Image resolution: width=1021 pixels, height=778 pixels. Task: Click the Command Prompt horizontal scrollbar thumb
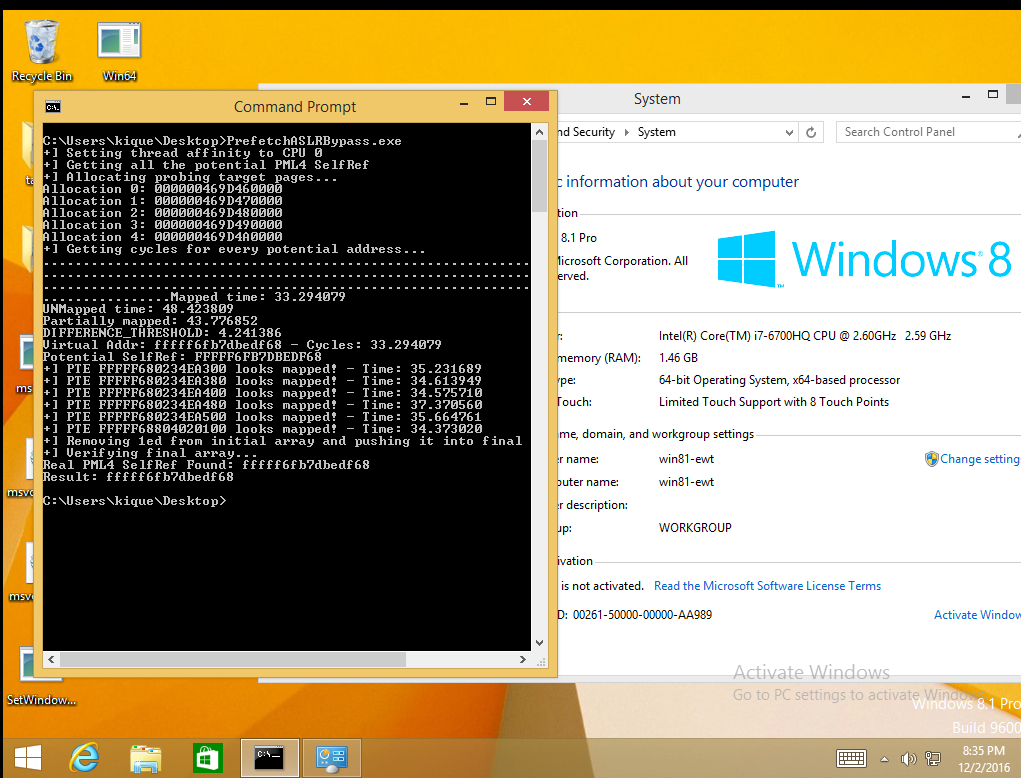coord(233,660)
